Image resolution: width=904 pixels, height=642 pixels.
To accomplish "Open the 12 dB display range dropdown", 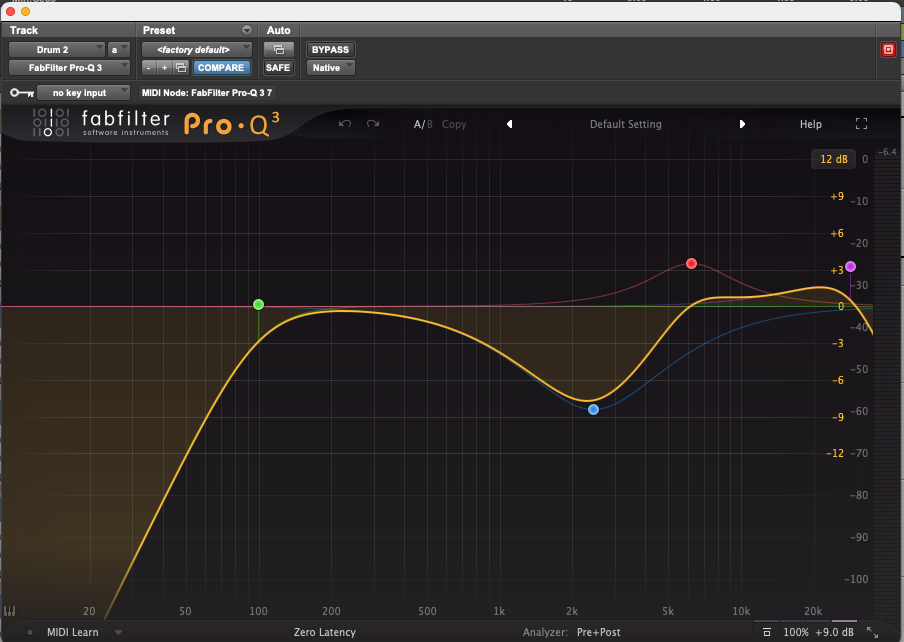I will click(x=834, y=159).
